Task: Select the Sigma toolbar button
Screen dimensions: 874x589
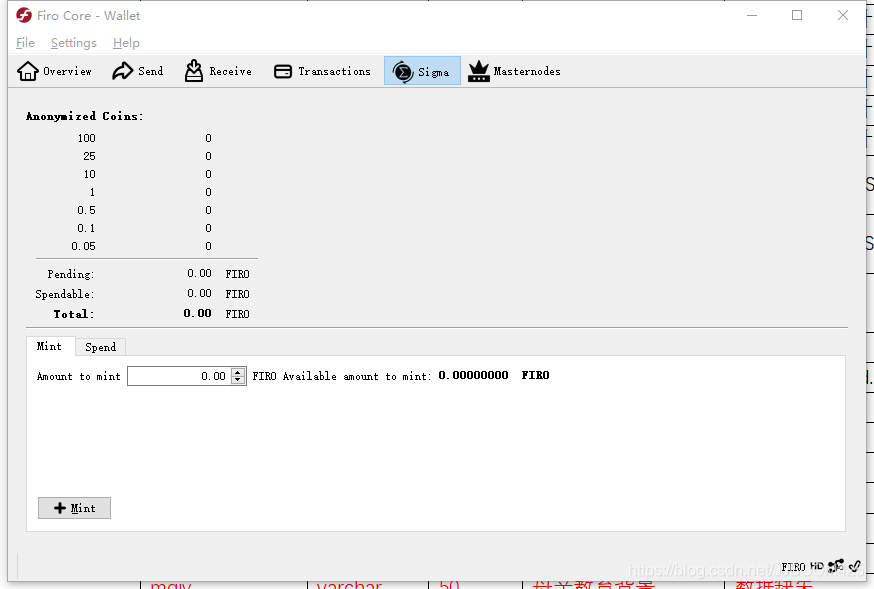Action: (x=422, y=71)
